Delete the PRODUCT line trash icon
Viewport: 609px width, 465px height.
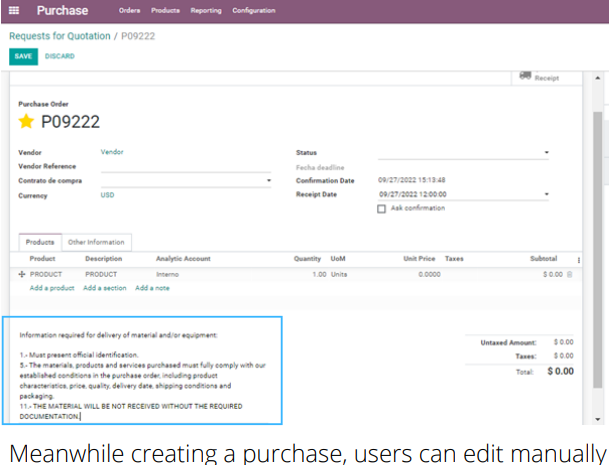570,274
